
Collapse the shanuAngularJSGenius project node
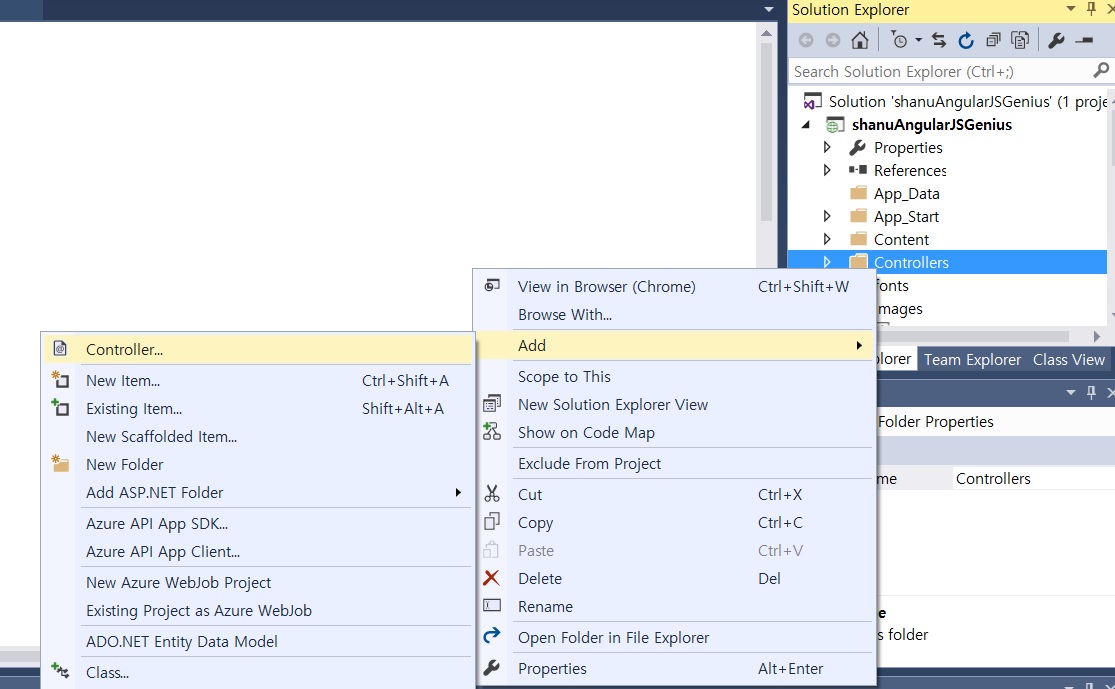tap(806, 124)
